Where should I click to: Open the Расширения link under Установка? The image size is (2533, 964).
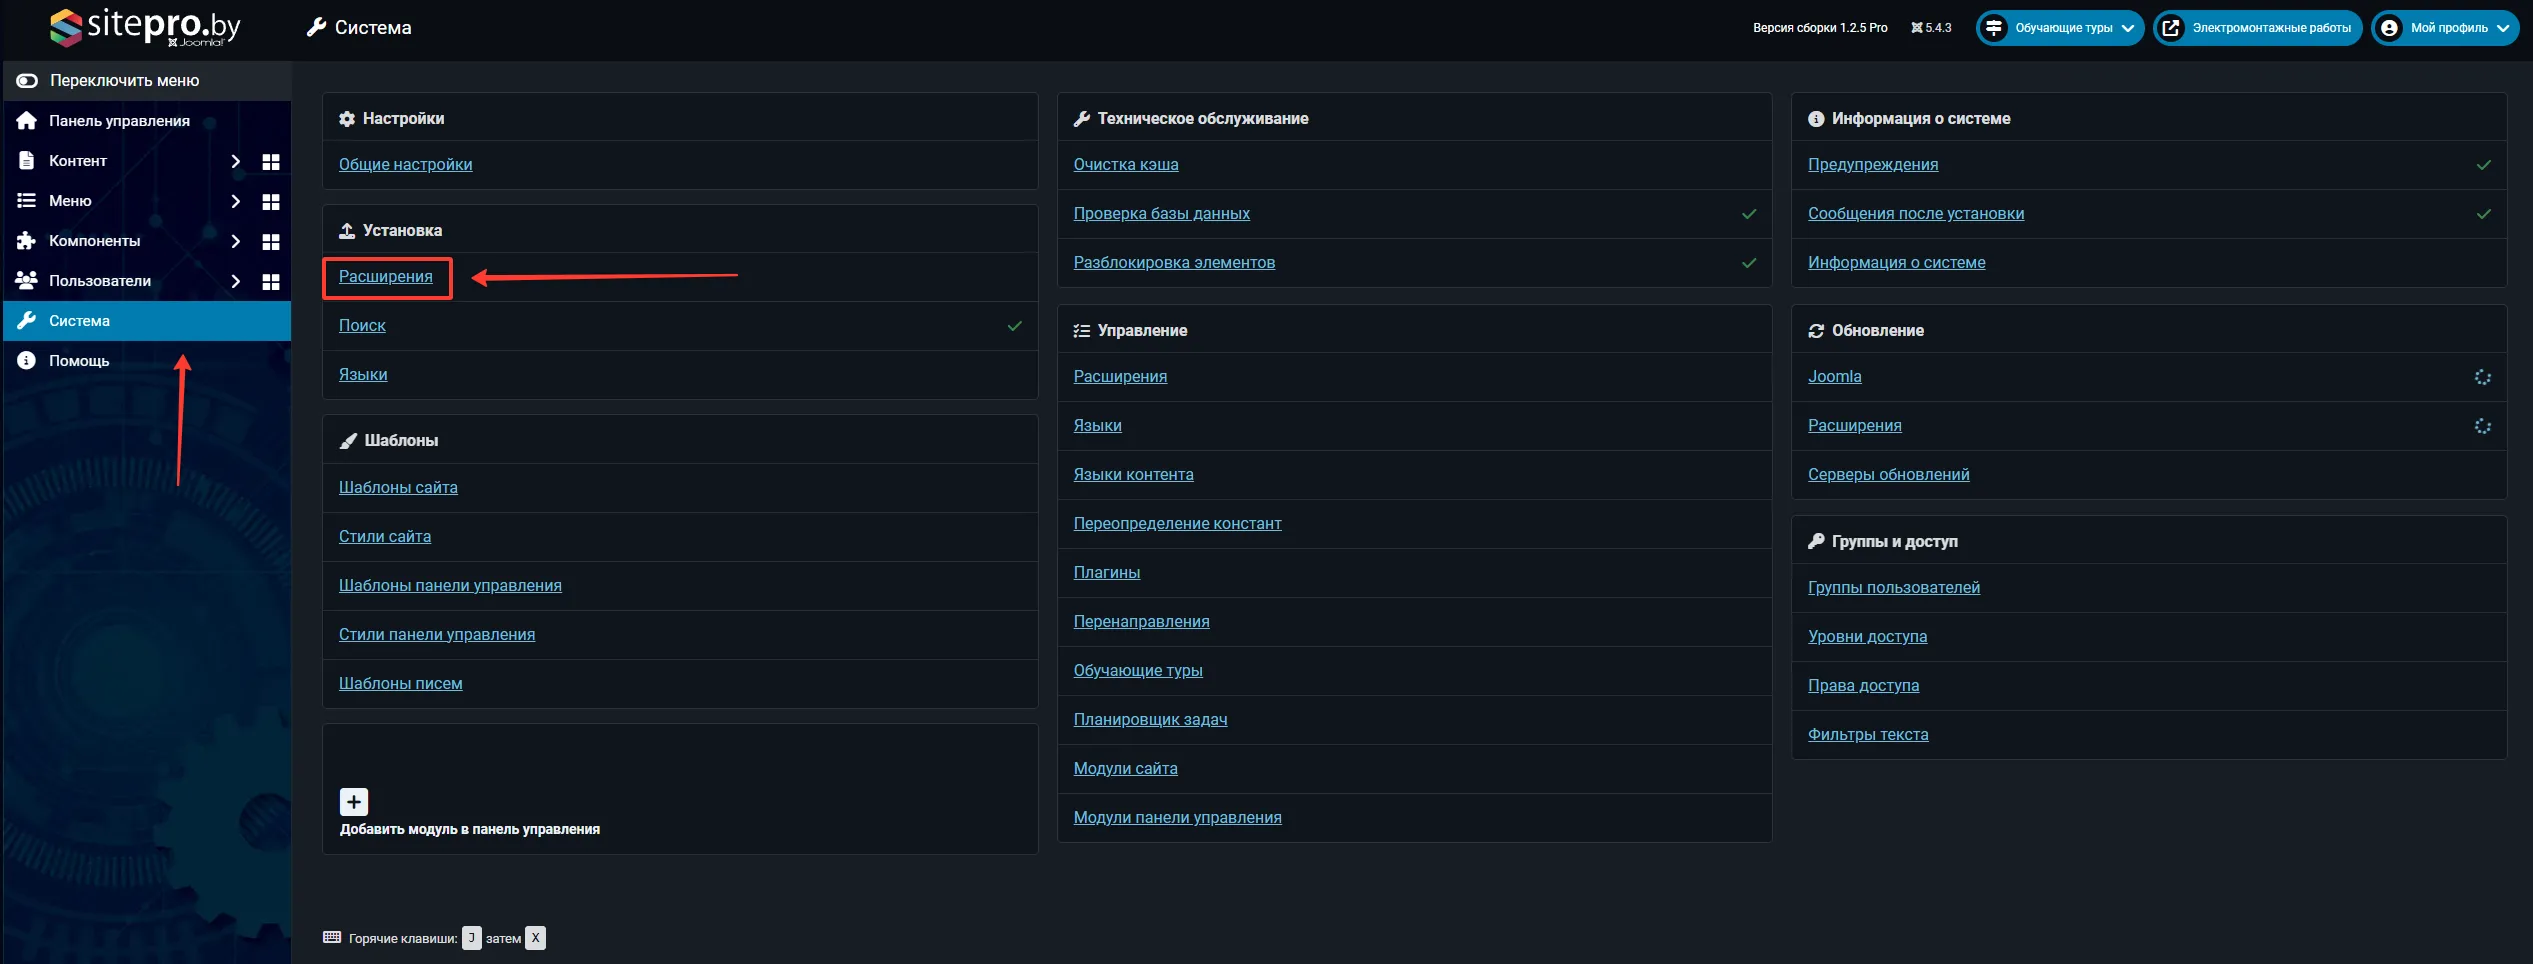[x=386, y=277]
